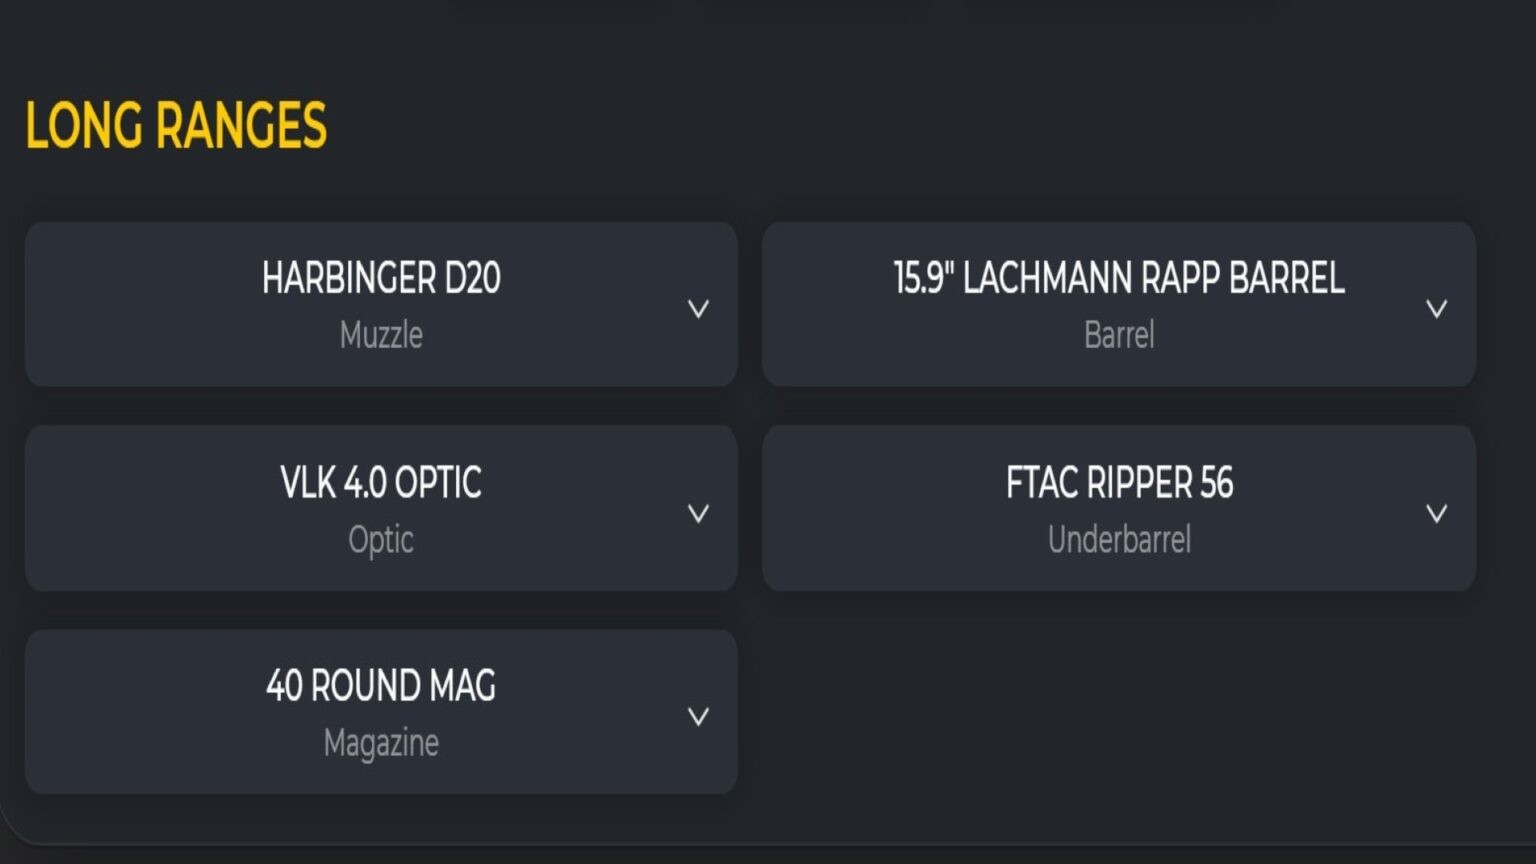This screenshot has height=864, width=1536.
Task: Click the Magazine label under 40 Round Mag
Action: pyautogui.click(x=381, y=743)
